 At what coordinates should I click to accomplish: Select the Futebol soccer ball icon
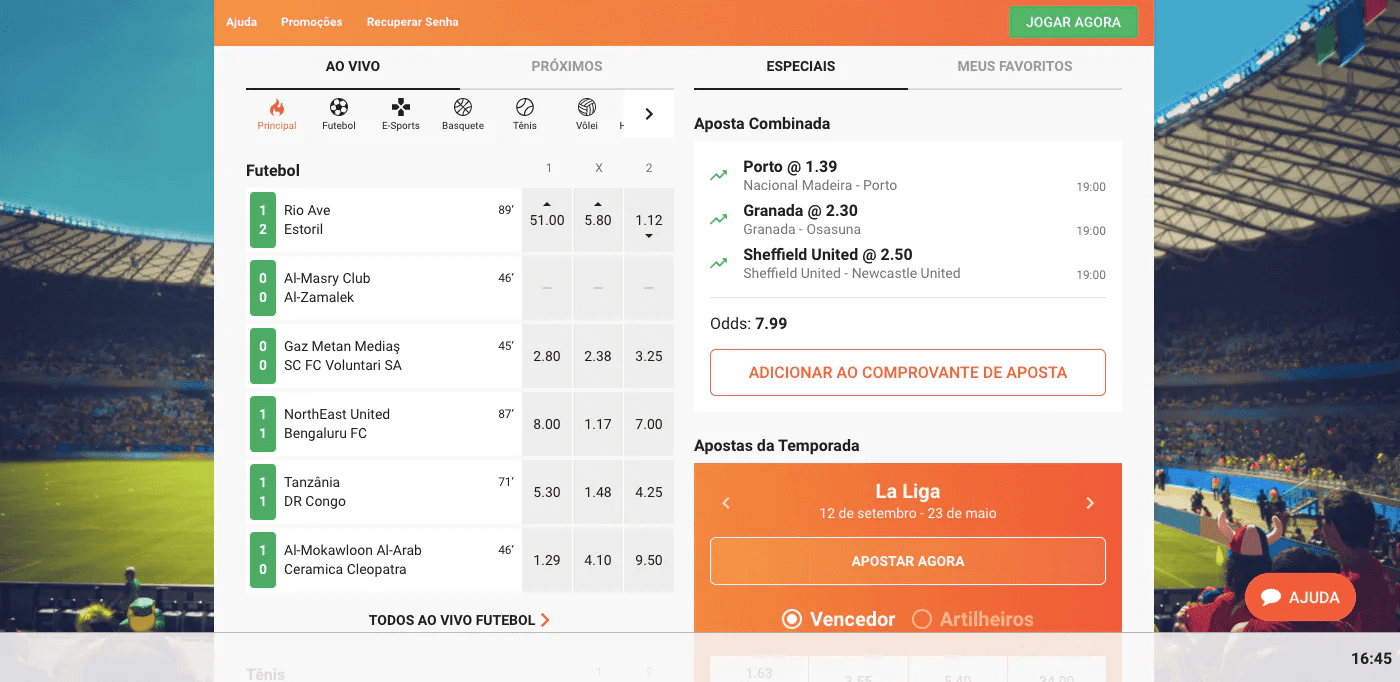[x=339, y=107]
